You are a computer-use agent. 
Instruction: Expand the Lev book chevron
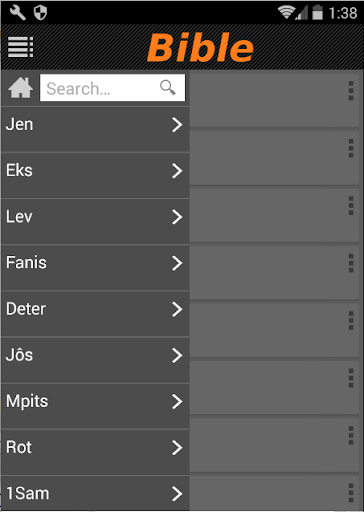click(x=177, y=217)
